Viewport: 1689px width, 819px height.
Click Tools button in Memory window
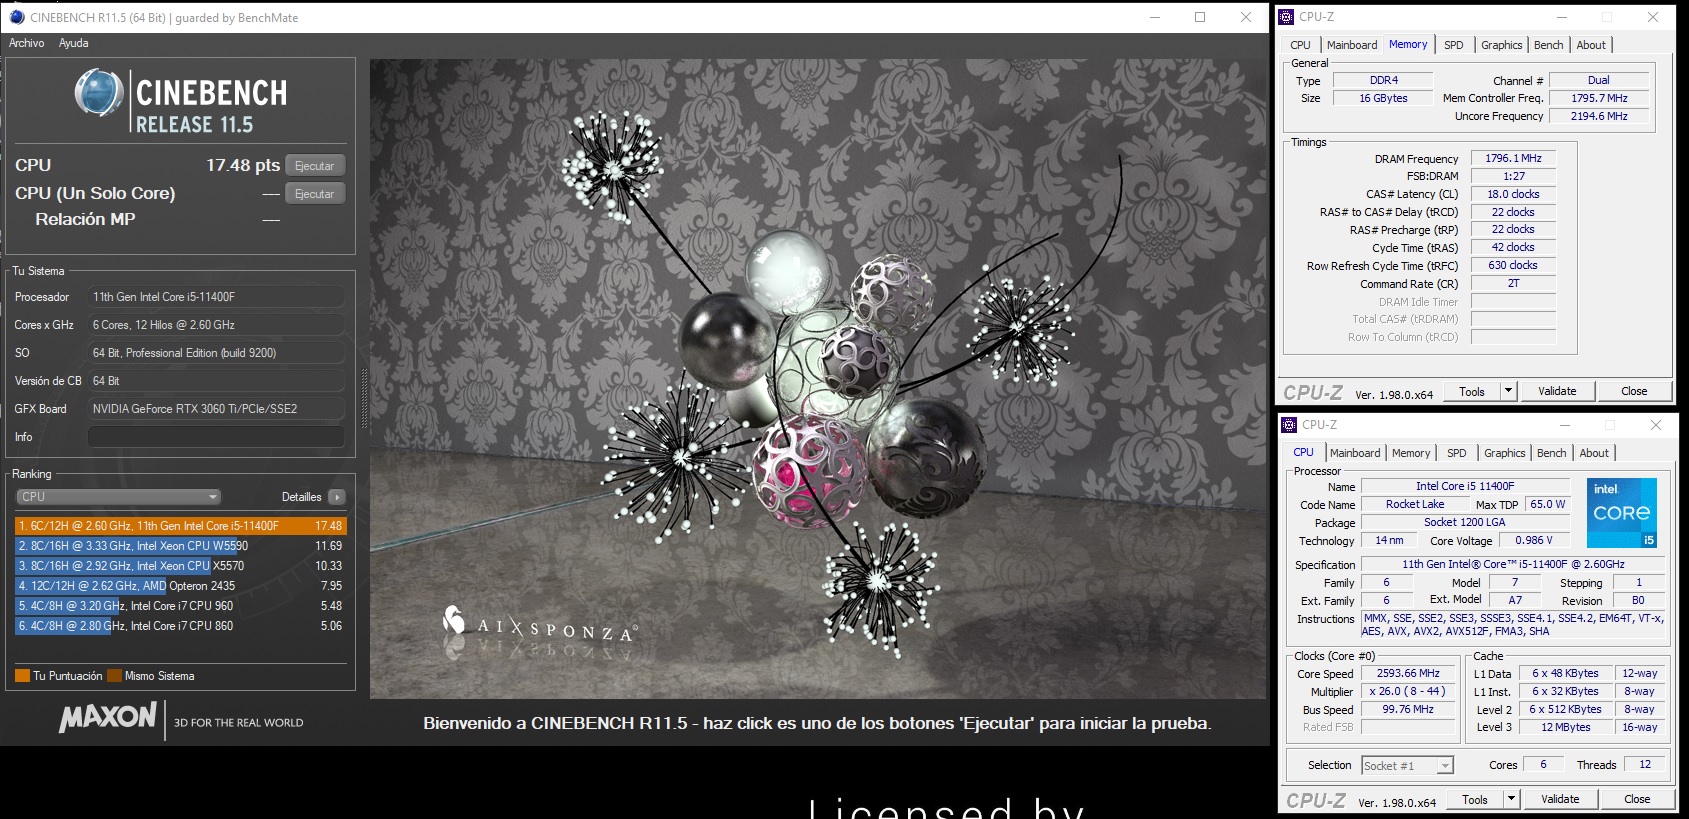(x=1472, y=391)
